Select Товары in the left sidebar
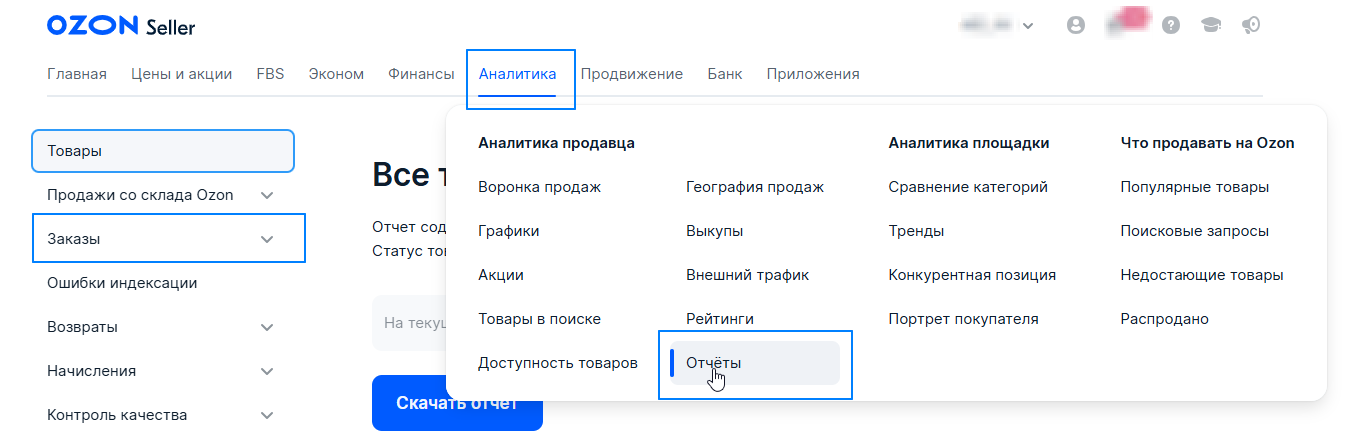1354x448 pixels. point(163,151)
